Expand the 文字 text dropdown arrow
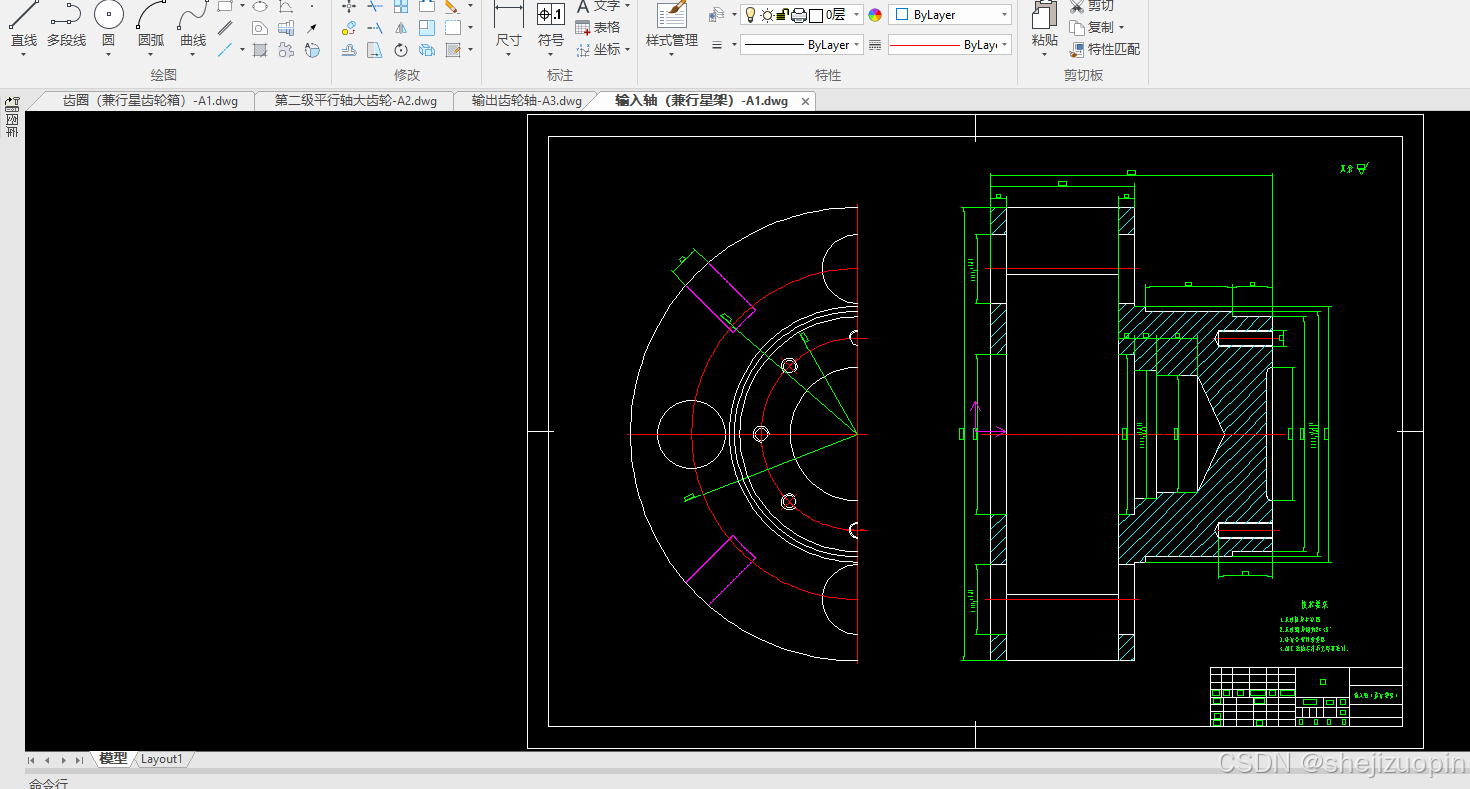Screen dimensions: 1470x789 (x=627, y=6)
